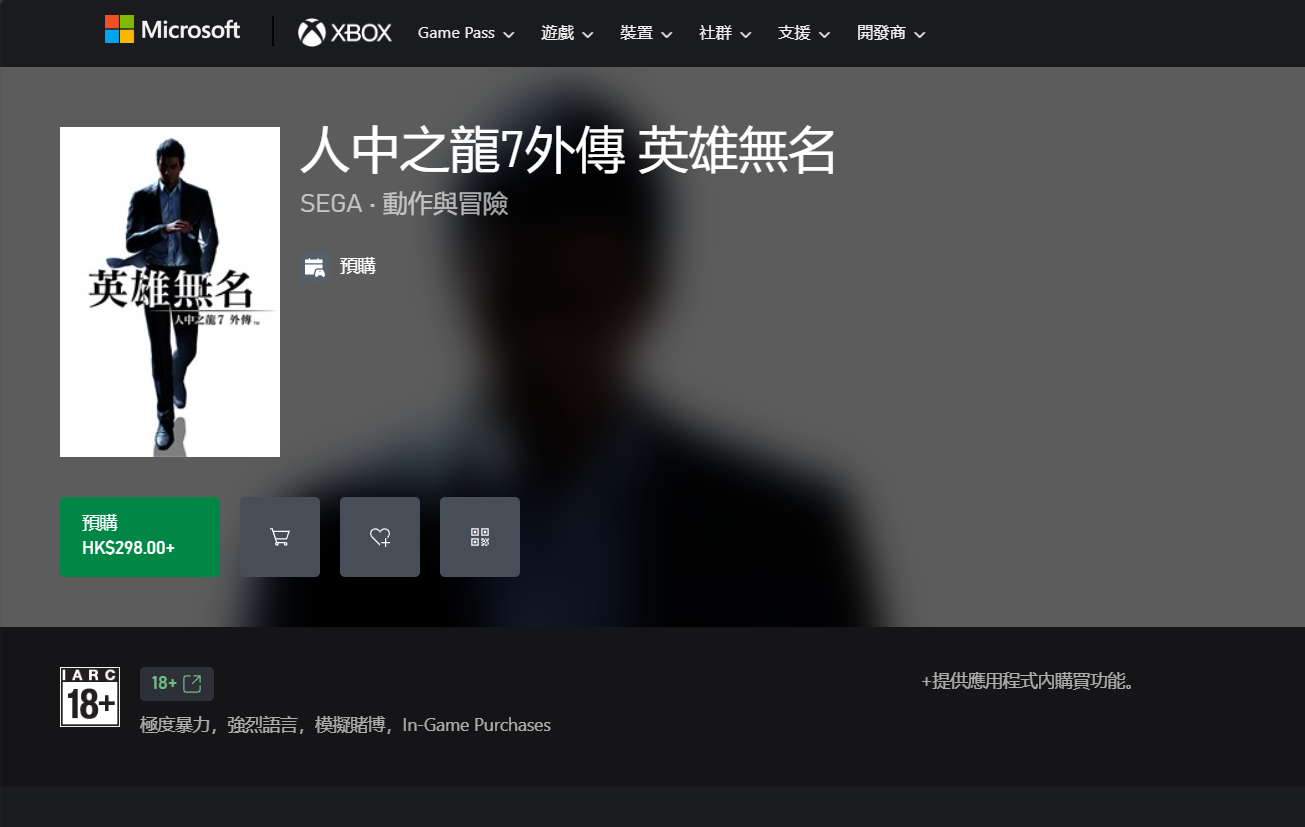The width and height of the screenshot is (1305, 827).
Task: Go to the Xbox logo home
Action: [345, 33]
